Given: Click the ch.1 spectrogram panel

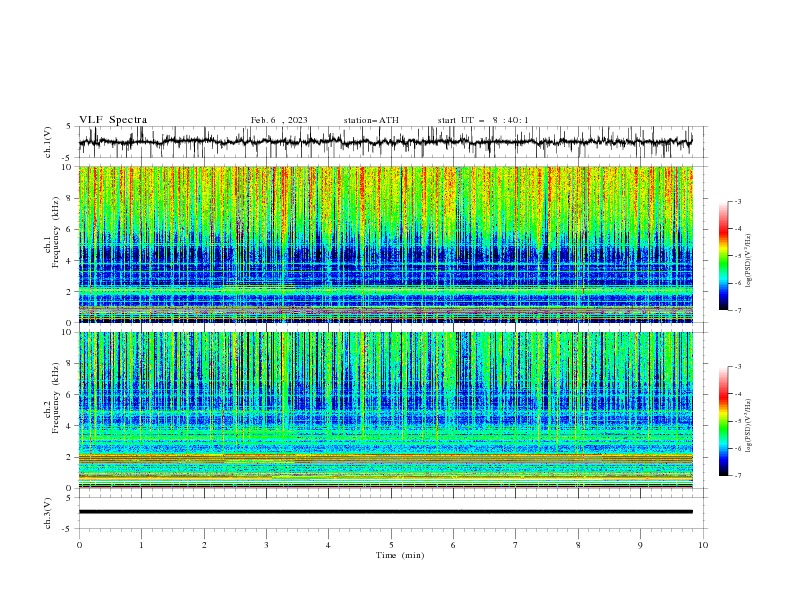Looking at the screenshot, I should [x=386, y=244].
